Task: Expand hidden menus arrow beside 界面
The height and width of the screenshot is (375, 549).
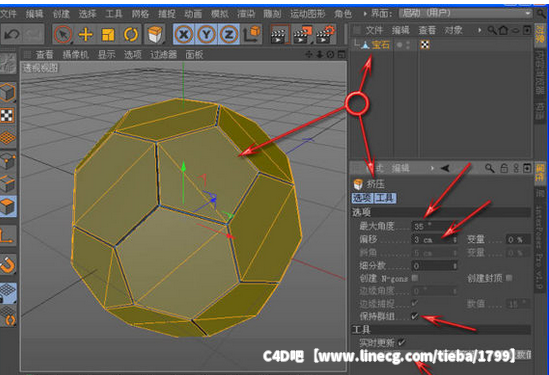Action: point(365,14)
